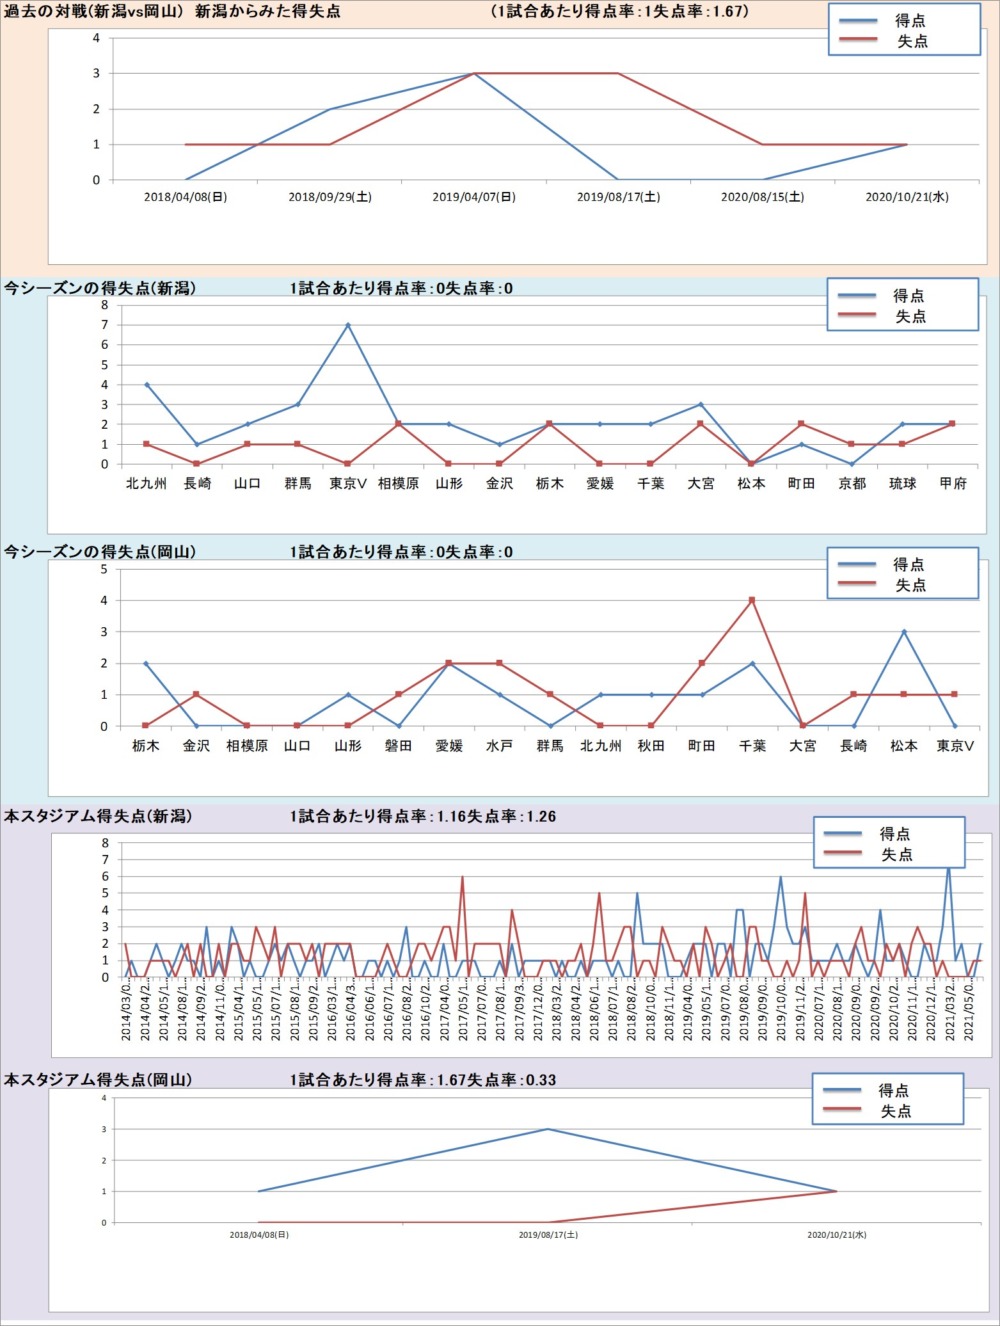Click the 1試合あたり得点率:1.16失点率:1.26 text
This screenshot has height=1326, width=1000.
[x=423, y=817]
